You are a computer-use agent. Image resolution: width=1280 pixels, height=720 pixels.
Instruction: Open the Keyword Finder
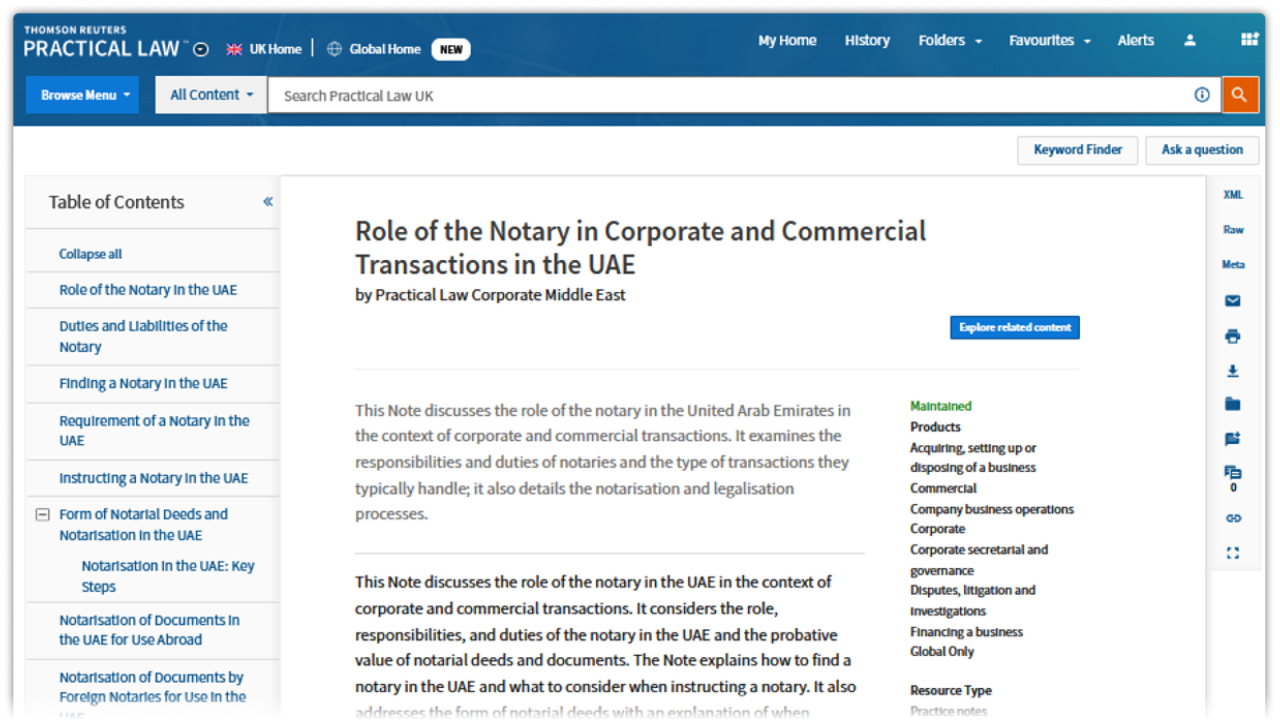point(1077,150)
